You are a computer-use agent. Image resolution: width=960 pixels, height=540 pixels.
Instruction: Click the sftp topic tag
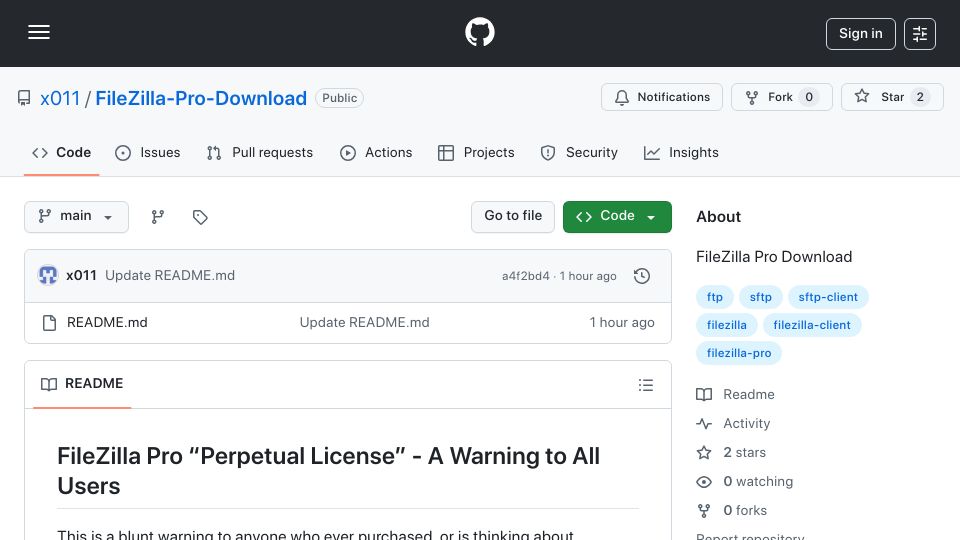[x=760, y=297]
